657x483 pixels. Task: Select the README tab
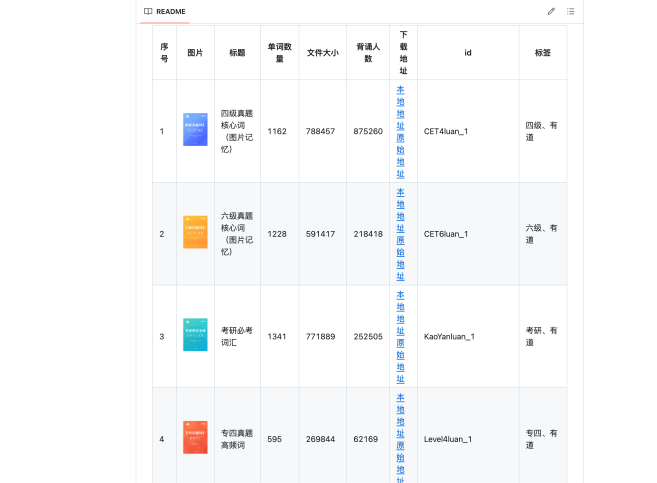point(164,11)
